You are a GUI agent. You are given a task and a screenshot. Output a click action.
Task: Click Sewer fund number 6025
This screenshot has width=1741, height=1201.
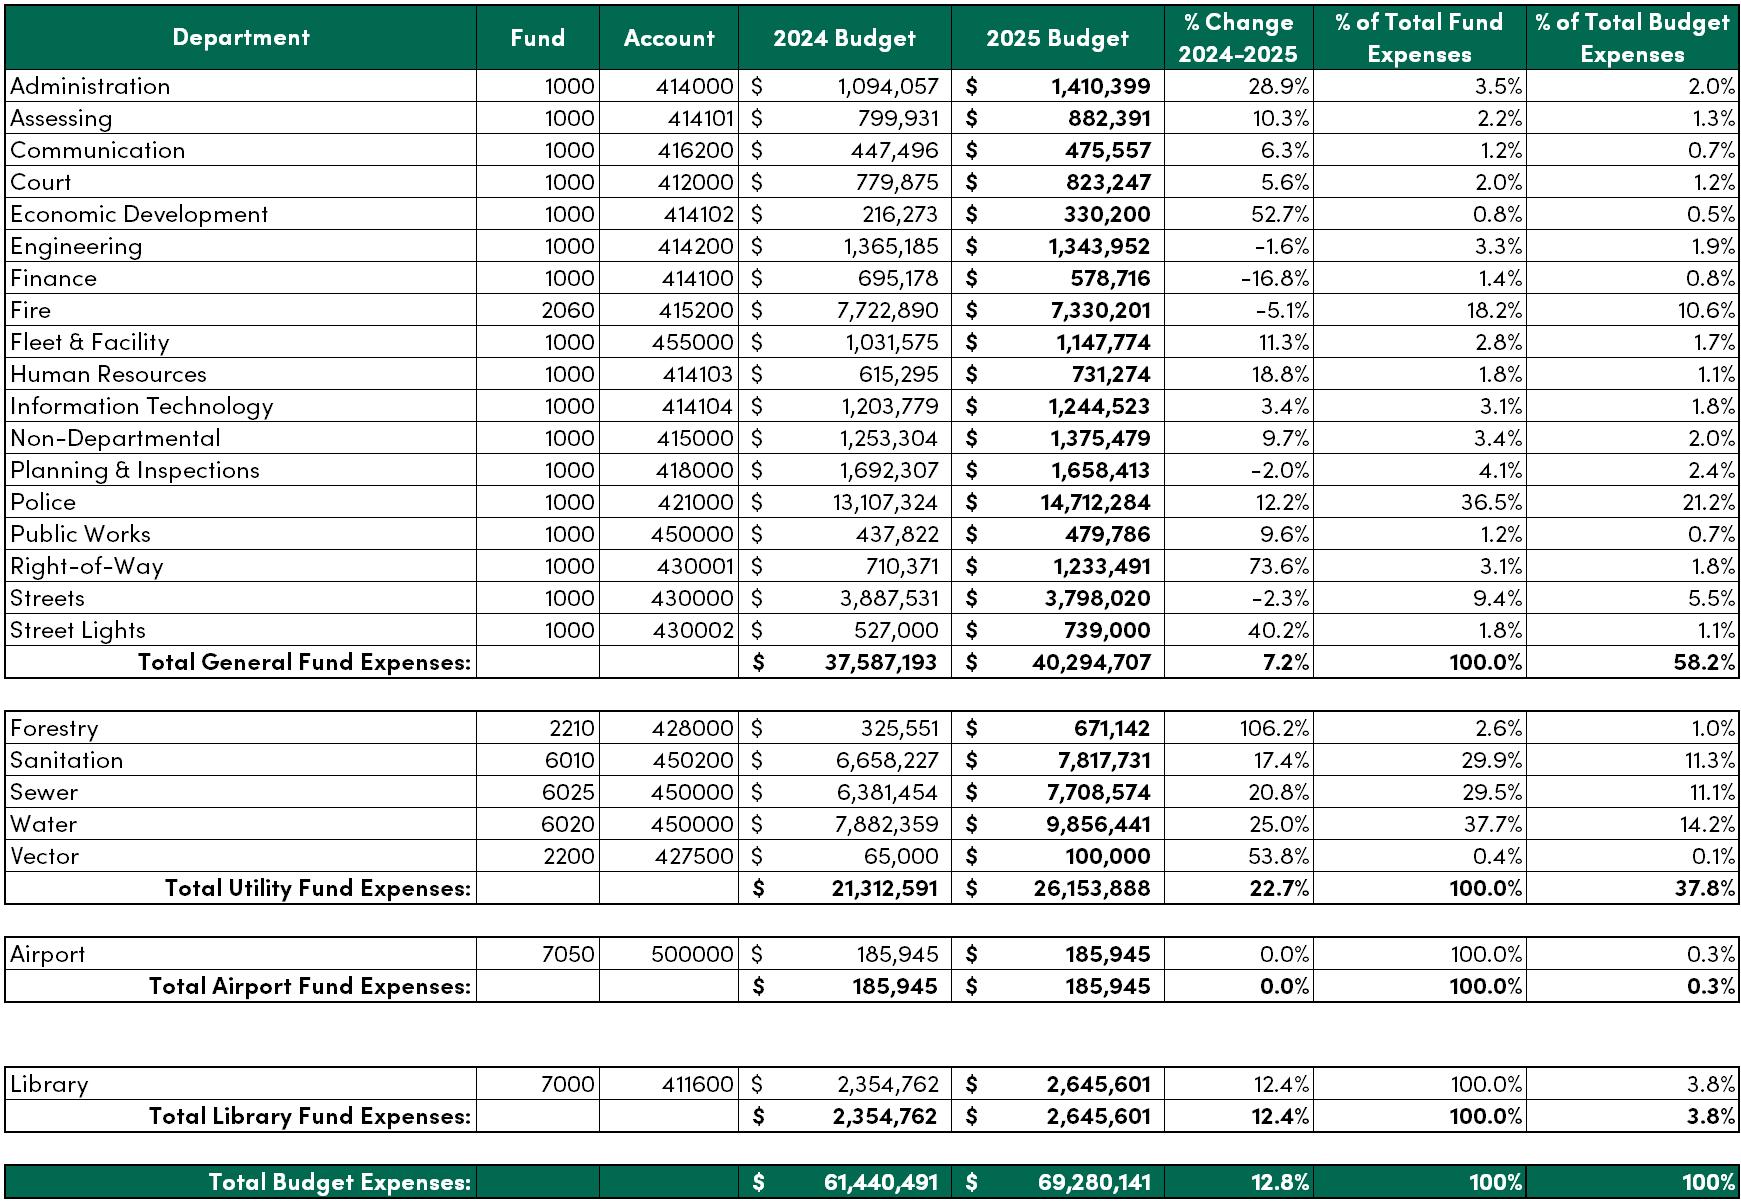pos(569,792)
